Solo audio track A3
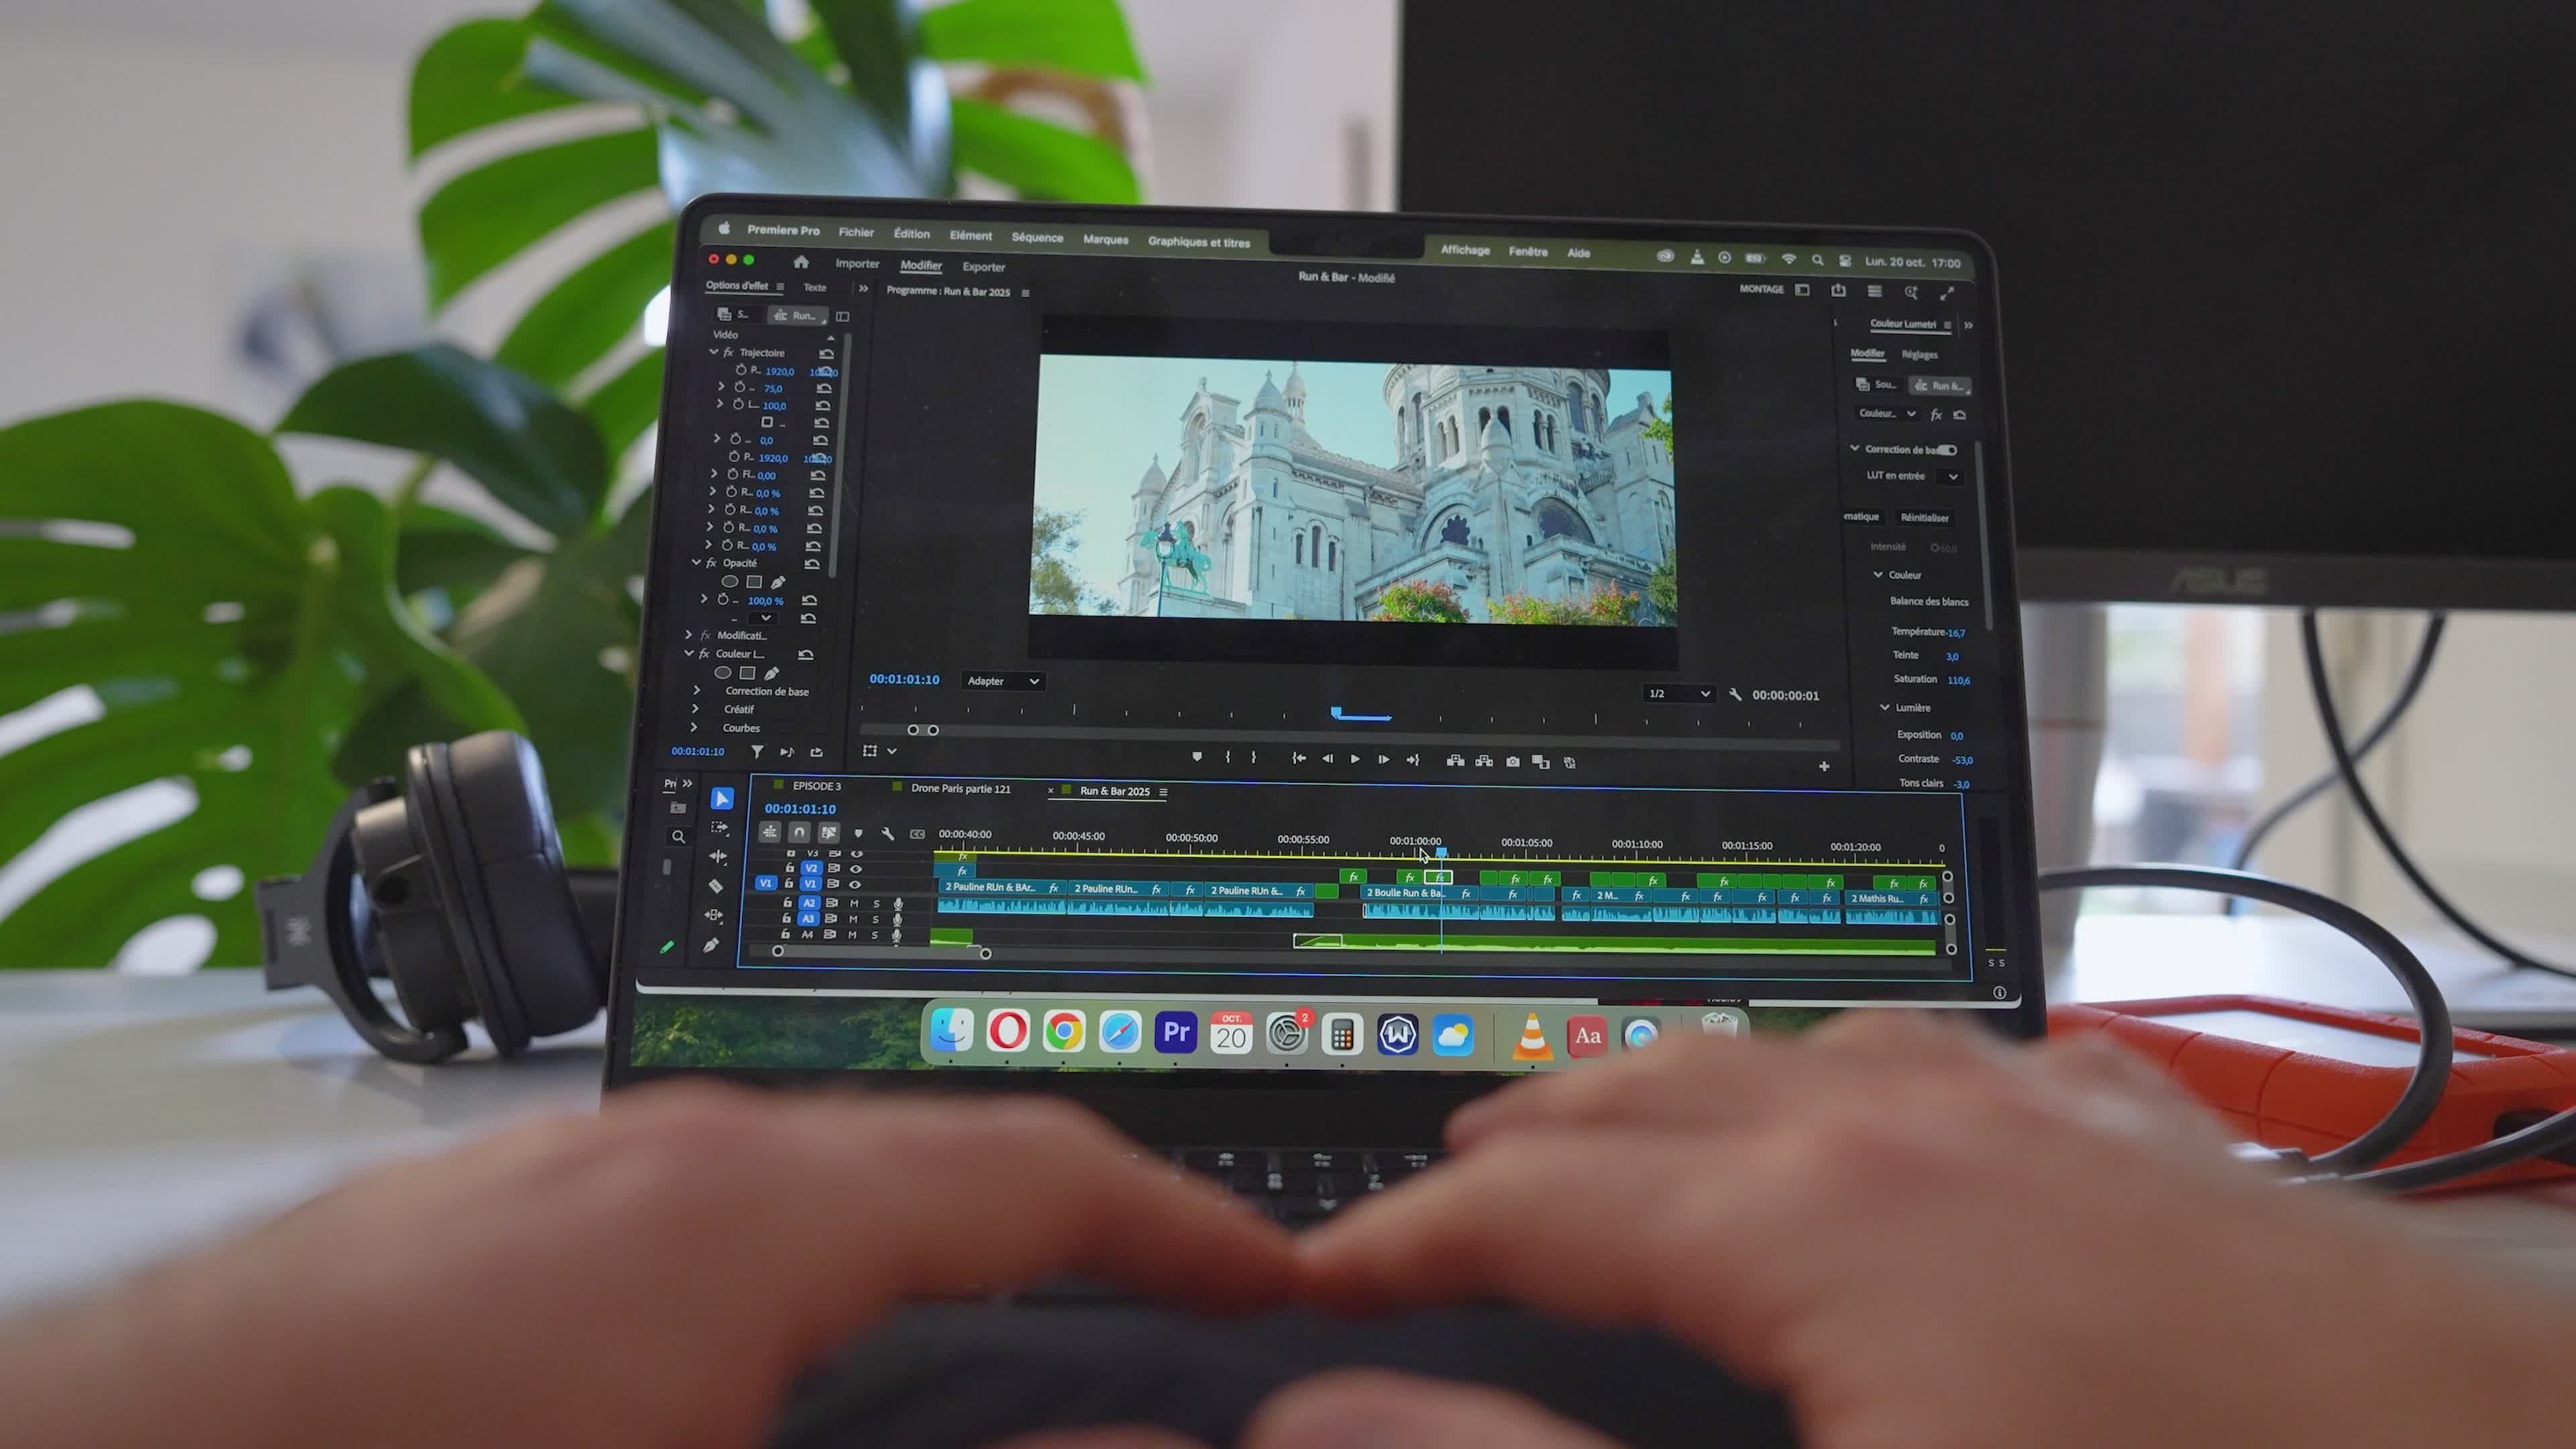This screenshot has height=1449, width=2576. point(876,919)
